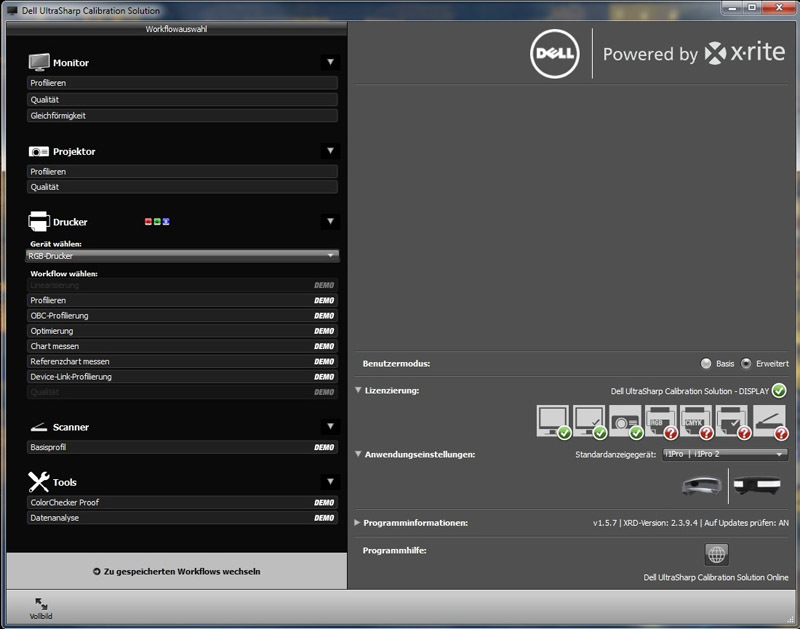This screenshot has height=629, width=800.
Task: Select the i1Pro spectrophotometer device image
Action: 757,485
